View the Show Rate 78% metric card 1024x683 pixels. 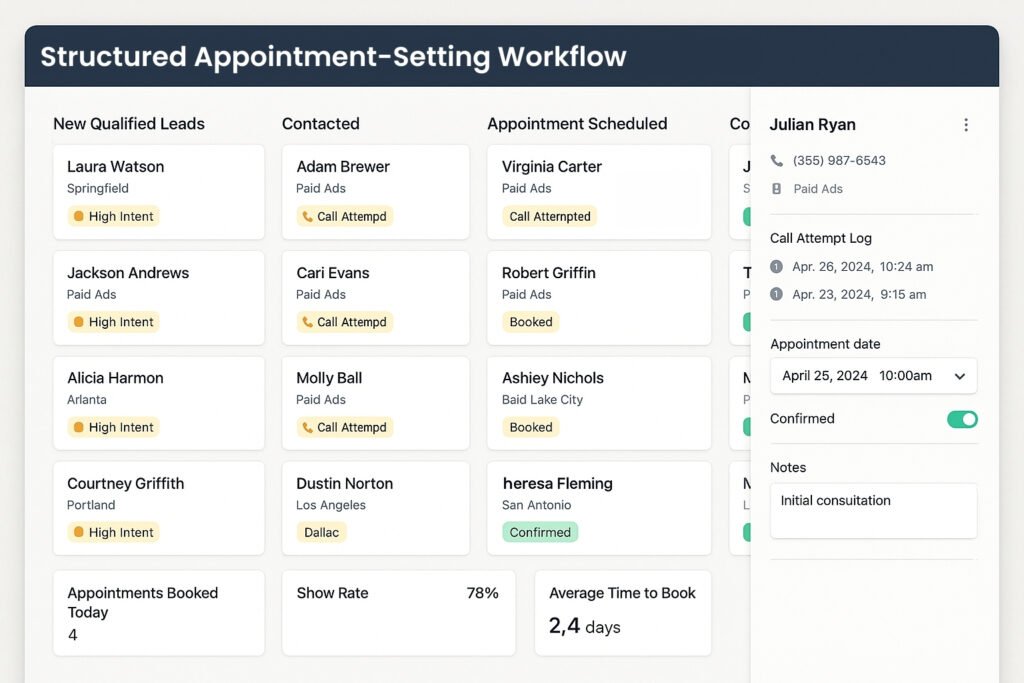click(398, 612)
